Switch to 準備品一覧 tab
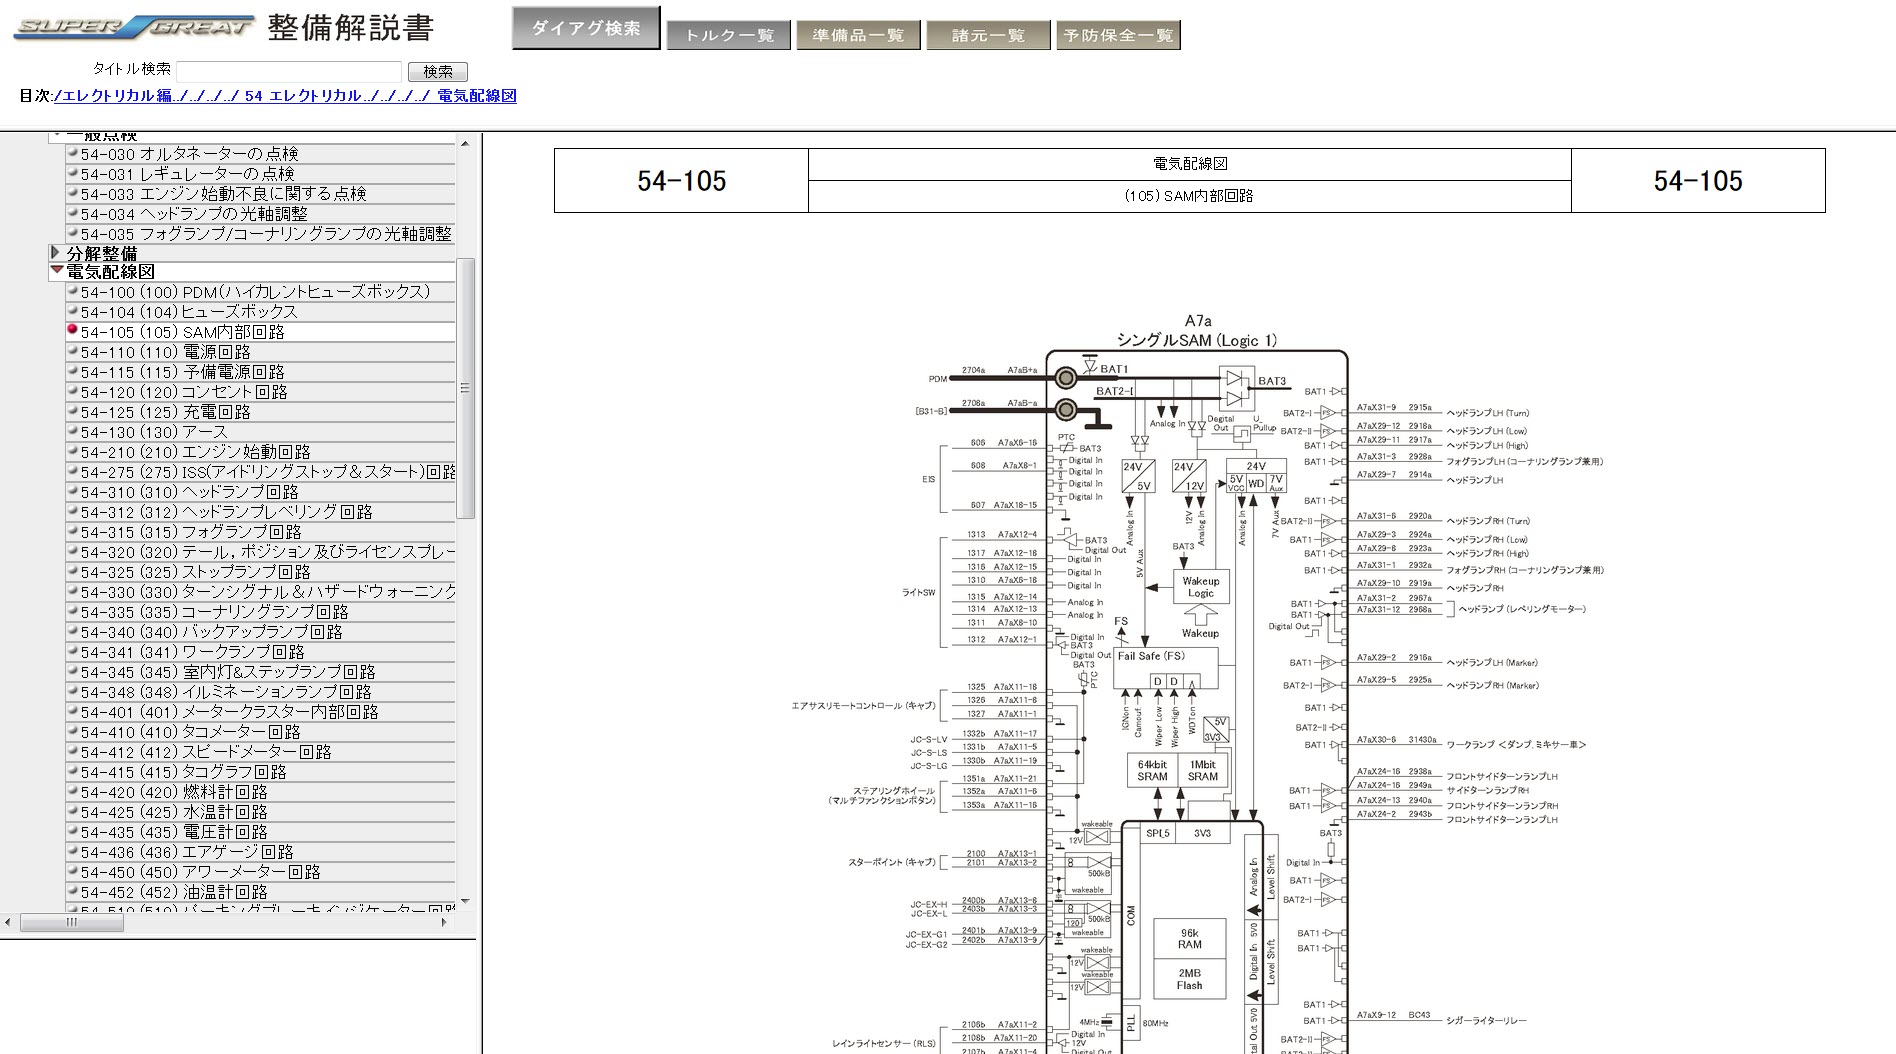This screenshot has width=1896, height=1054. pyautogui.click(x=858, y=35)
